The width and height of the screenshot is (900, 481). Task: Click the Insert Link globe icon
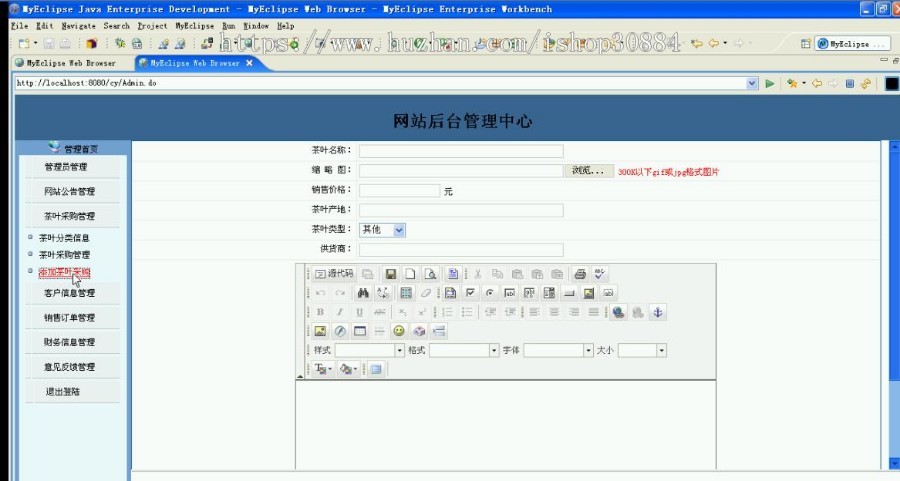(x=618, y=312)
